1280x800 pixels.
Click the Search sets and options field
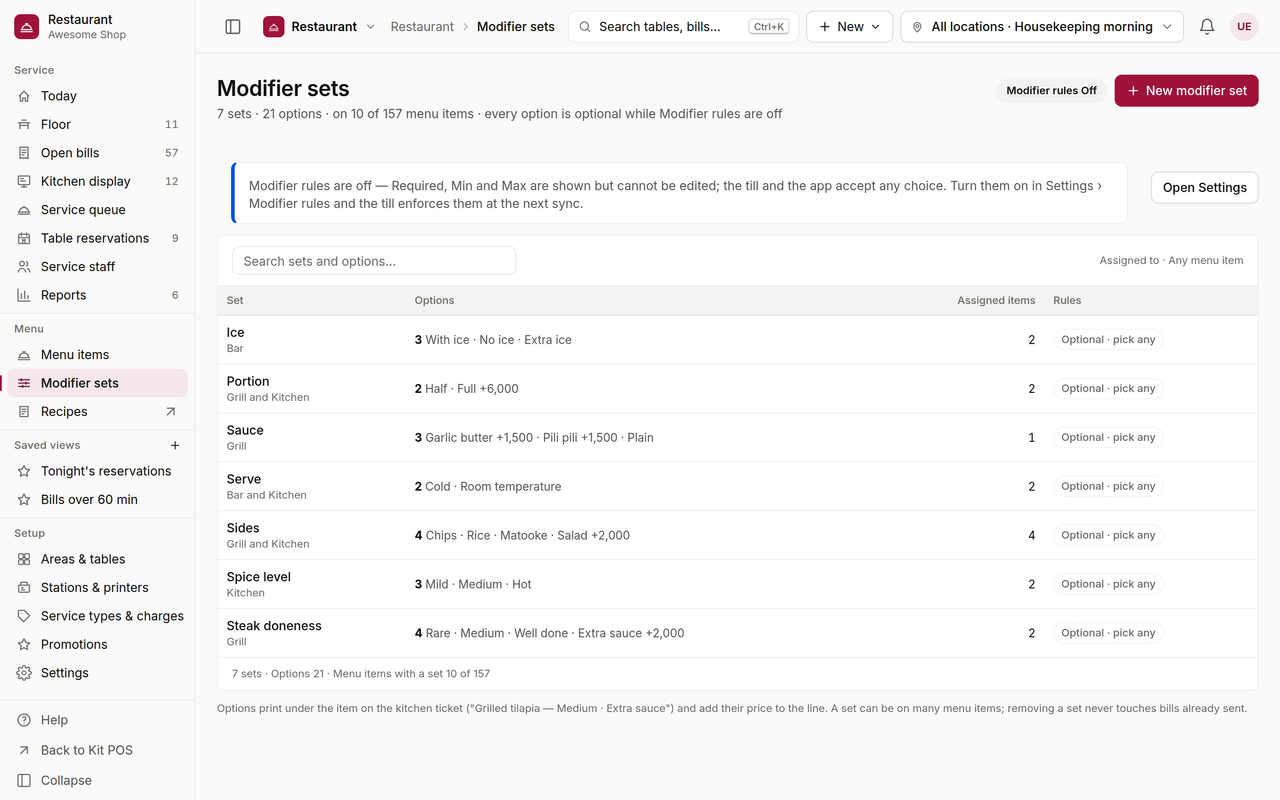click(374, 261)
